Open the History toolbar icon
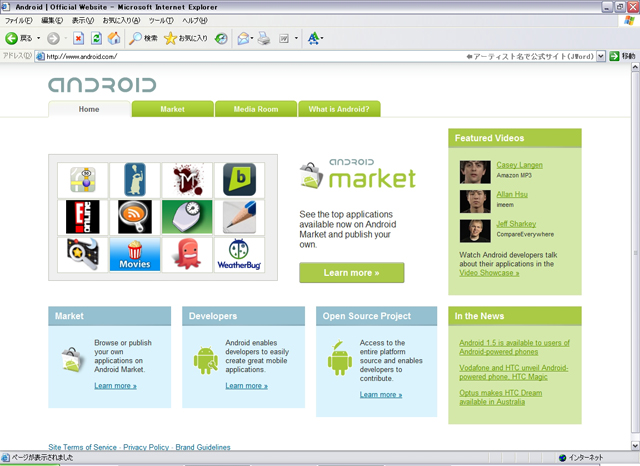 click(221, 38)
